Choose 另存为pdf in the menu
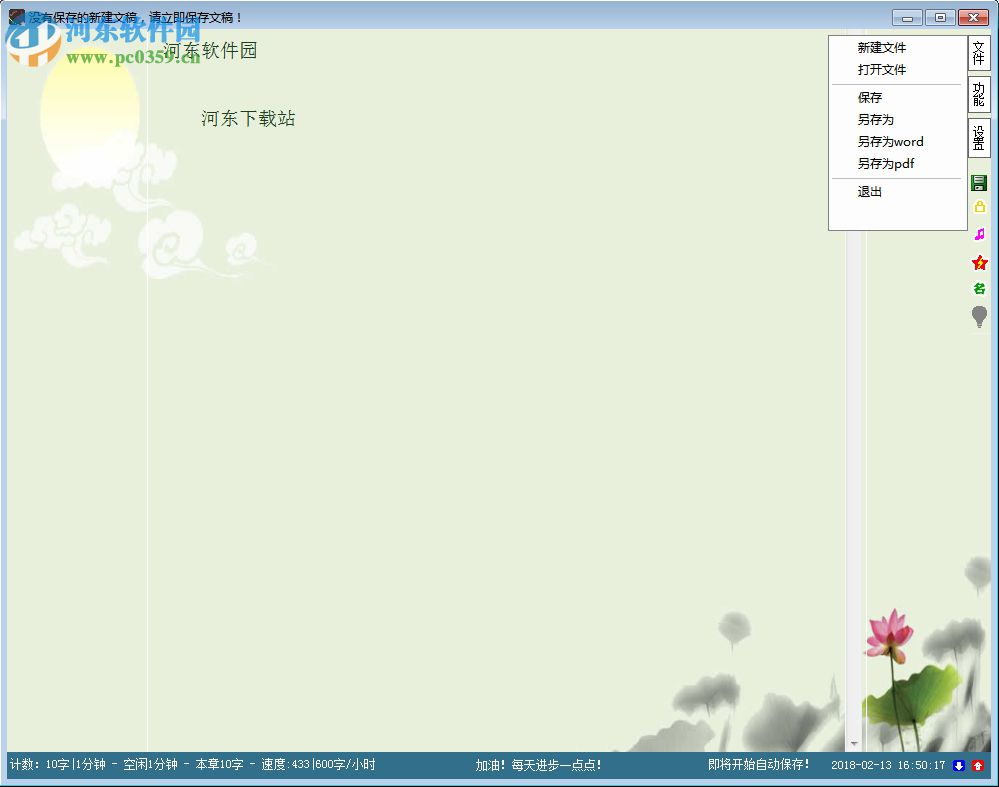 [x=886, y=163]
